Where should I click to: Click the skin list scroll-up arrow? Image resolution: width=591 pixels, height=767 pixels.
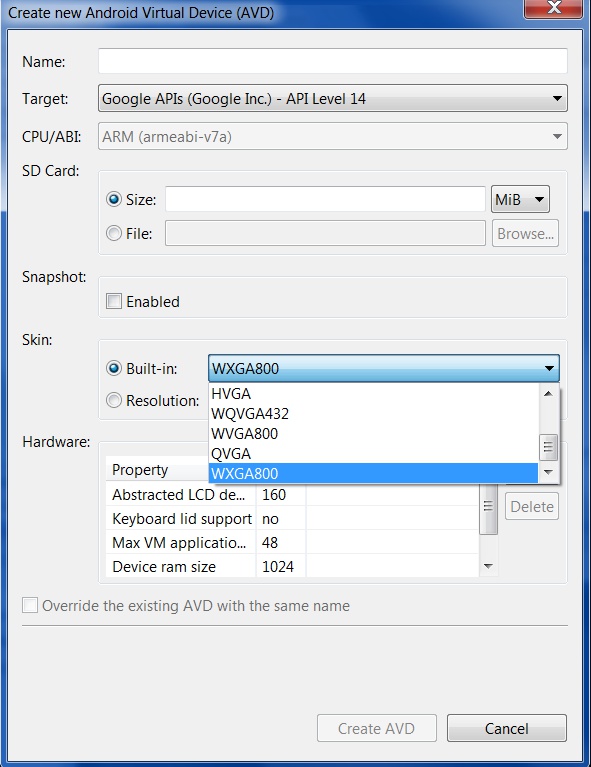point(548,394)
